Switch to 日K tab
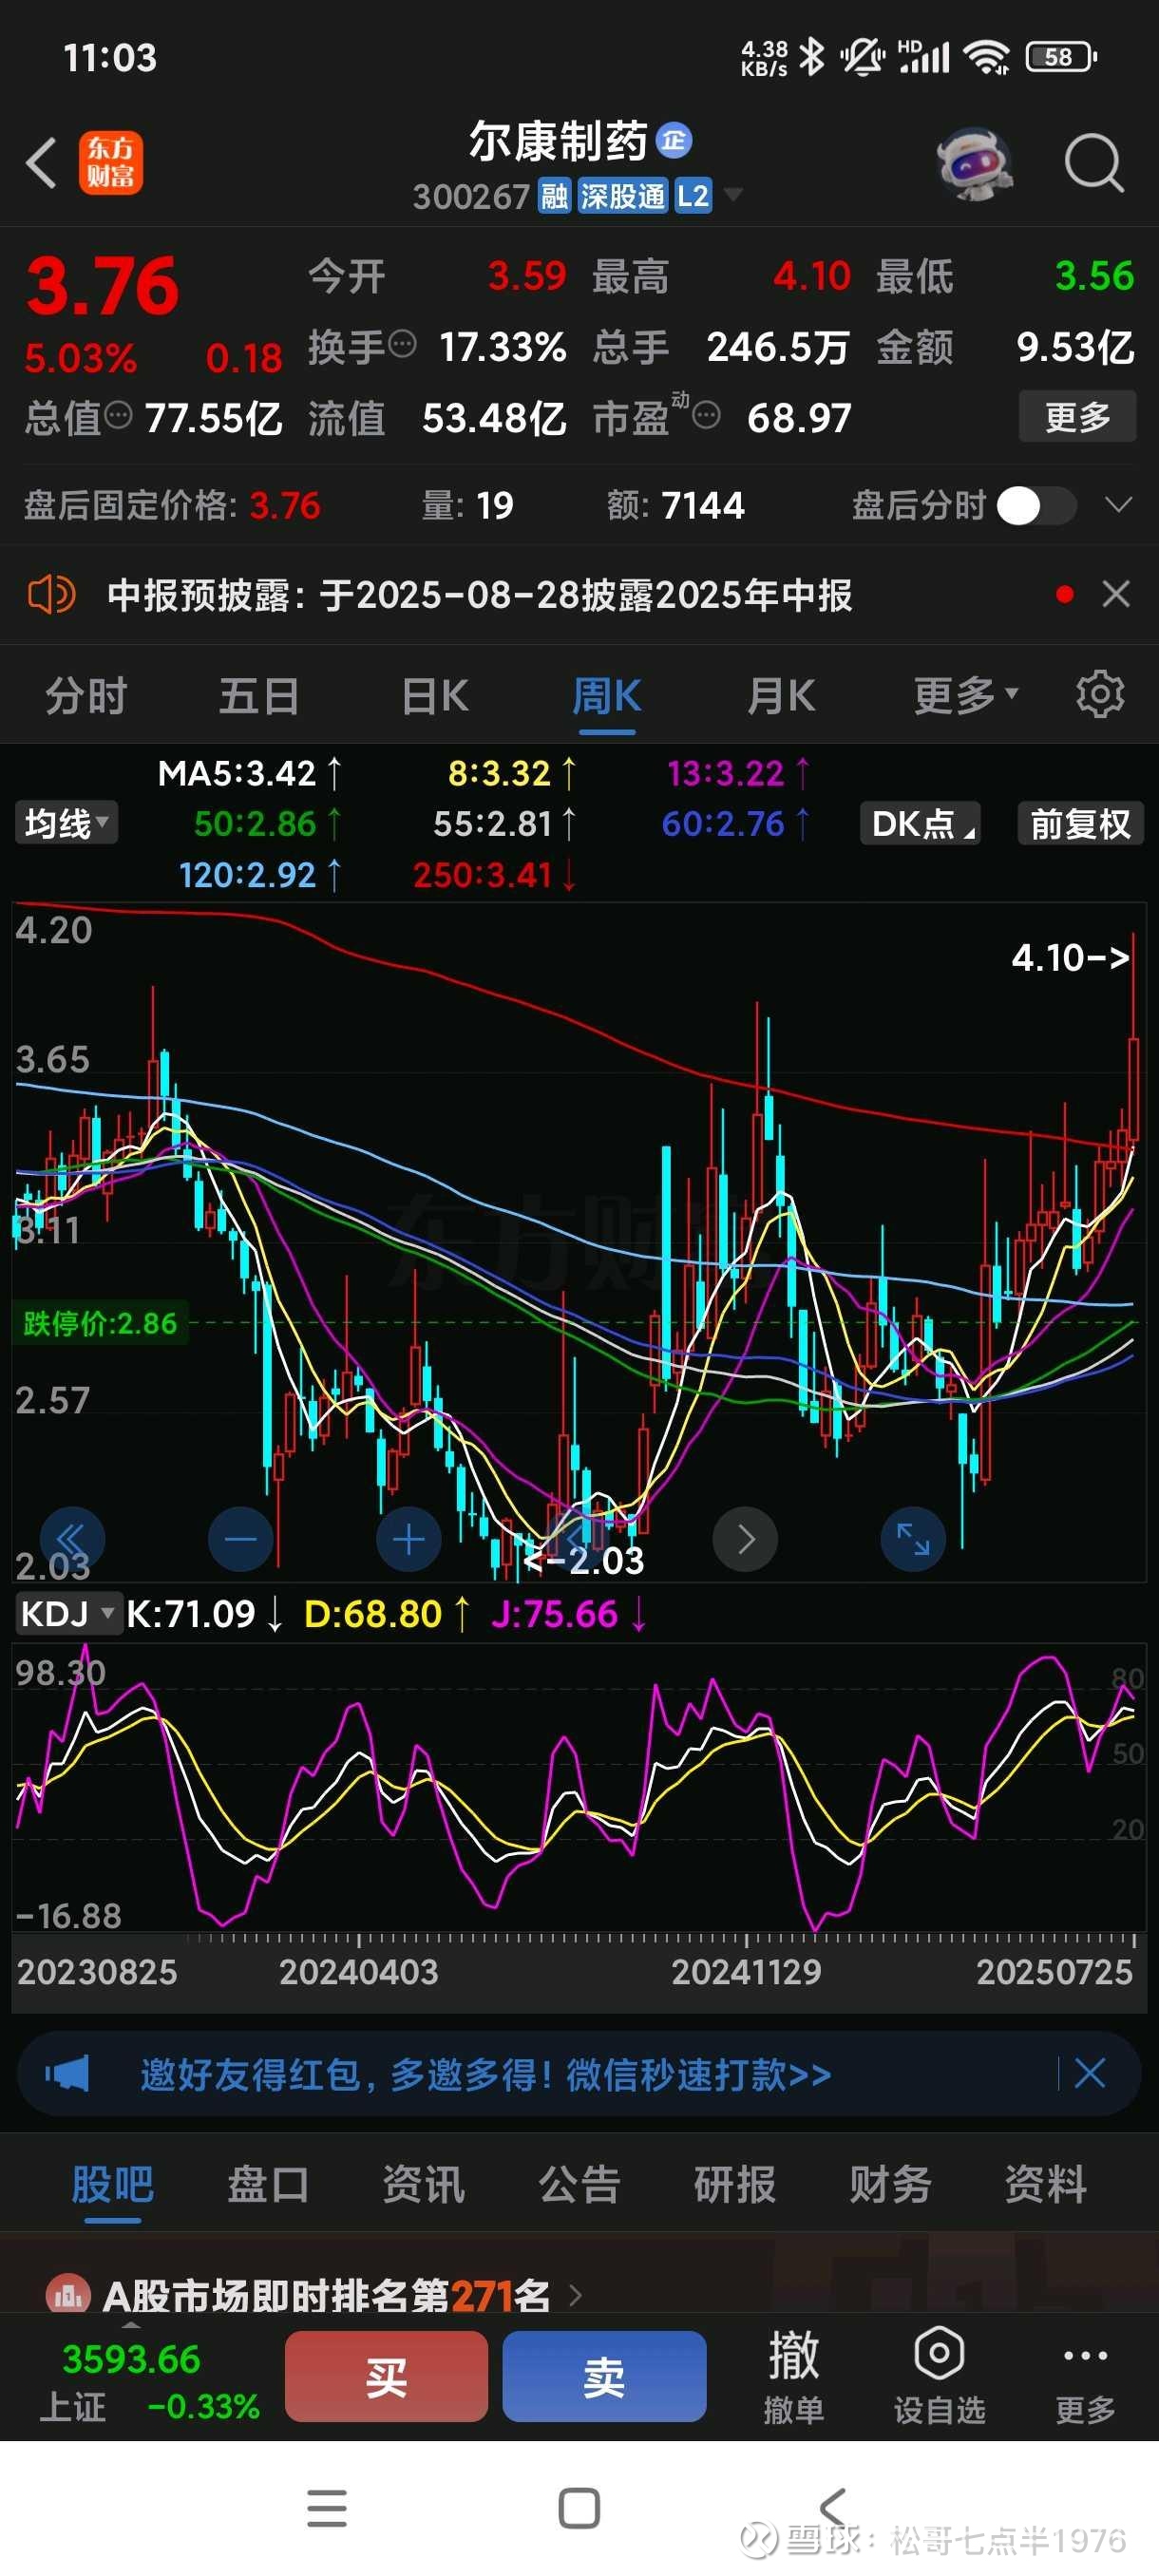1159x2576 pixels. tap(435, 695)
